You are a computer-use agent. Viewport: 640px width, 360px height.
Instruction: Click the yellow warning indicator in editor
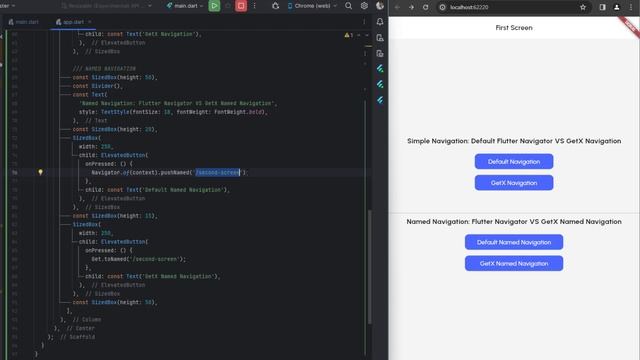(x=349, y=35)
